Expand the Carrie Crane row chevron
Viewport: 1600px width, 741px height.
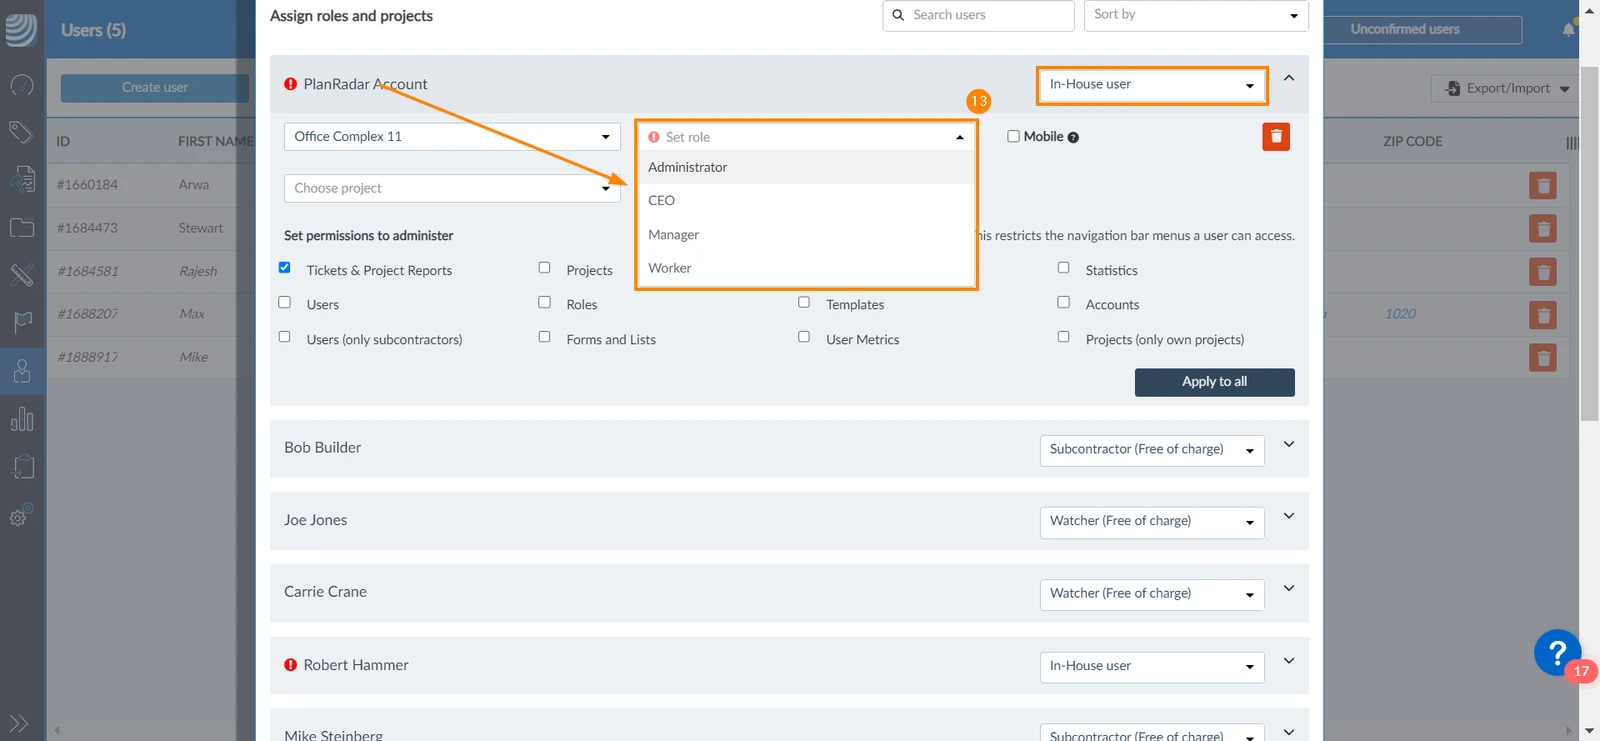coord(1289,588)
